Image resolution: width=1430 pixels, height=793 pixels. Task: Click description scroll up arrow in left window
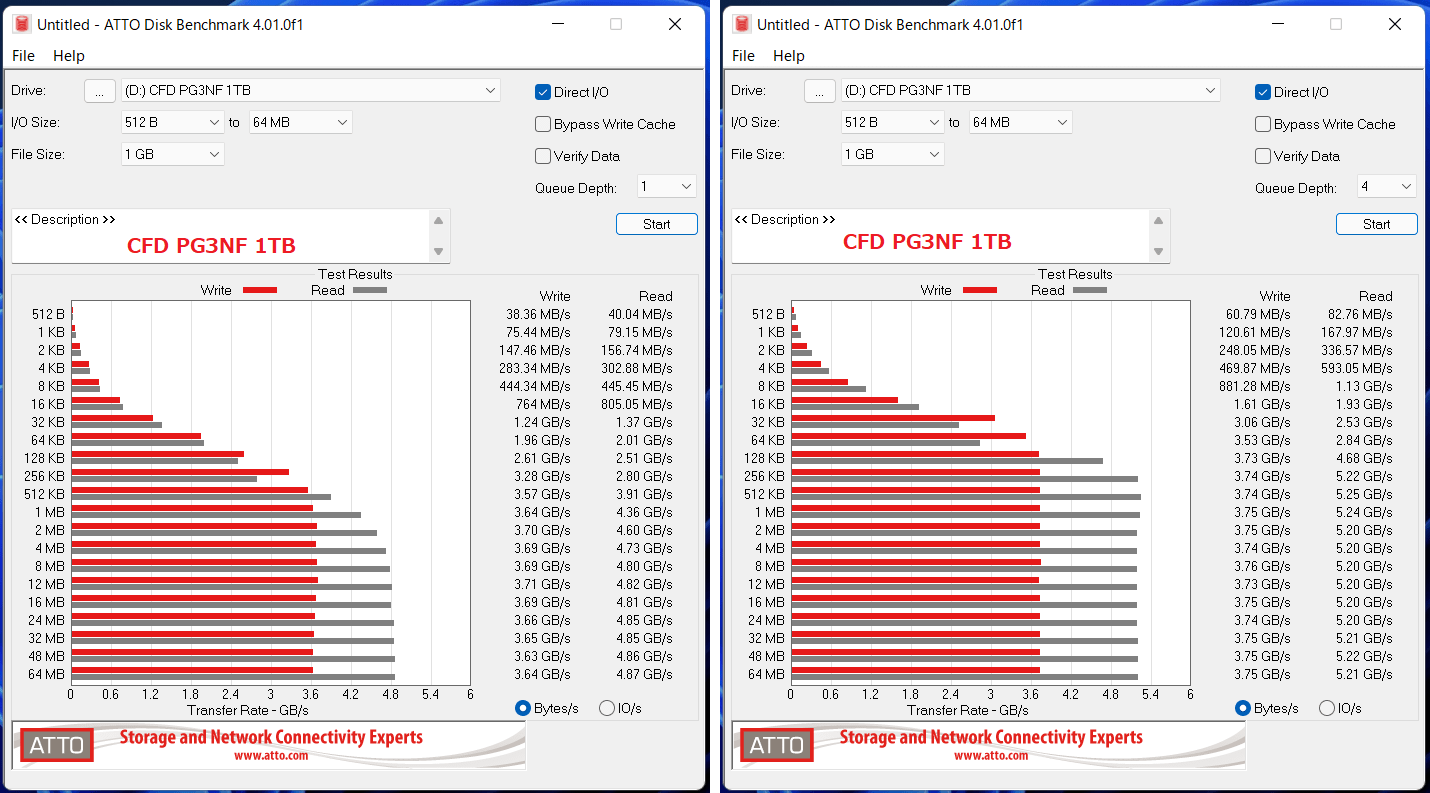click(x=438, y=221)
